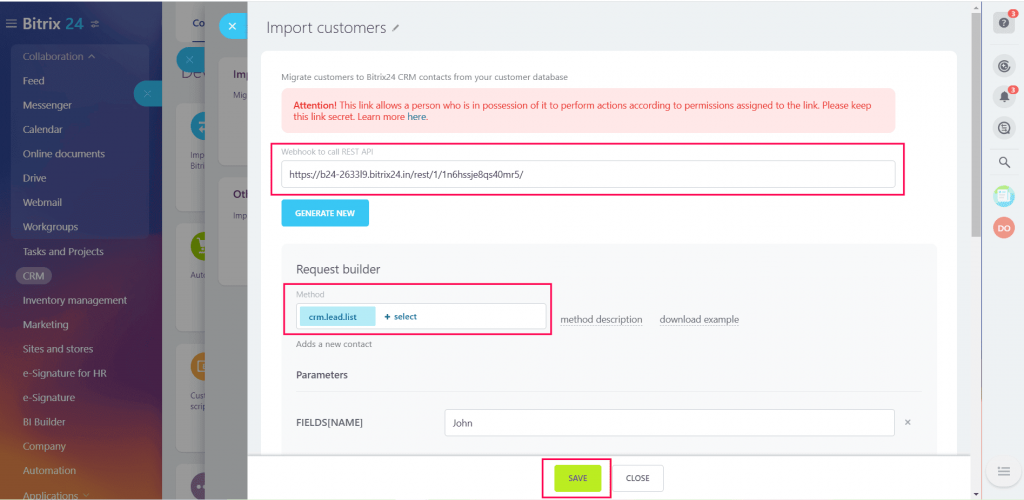This screenshot has height=500, width=1024.
Task: Click the 'FIELDS[NAME]' parameter label
Action: point(329,423)
